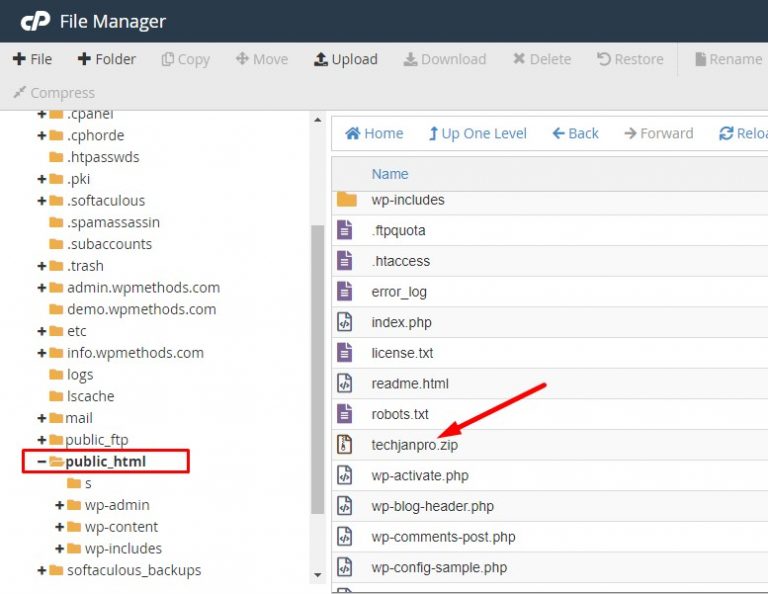
Task: Click the Upload toolbar icon
Action: coord(320,59)
